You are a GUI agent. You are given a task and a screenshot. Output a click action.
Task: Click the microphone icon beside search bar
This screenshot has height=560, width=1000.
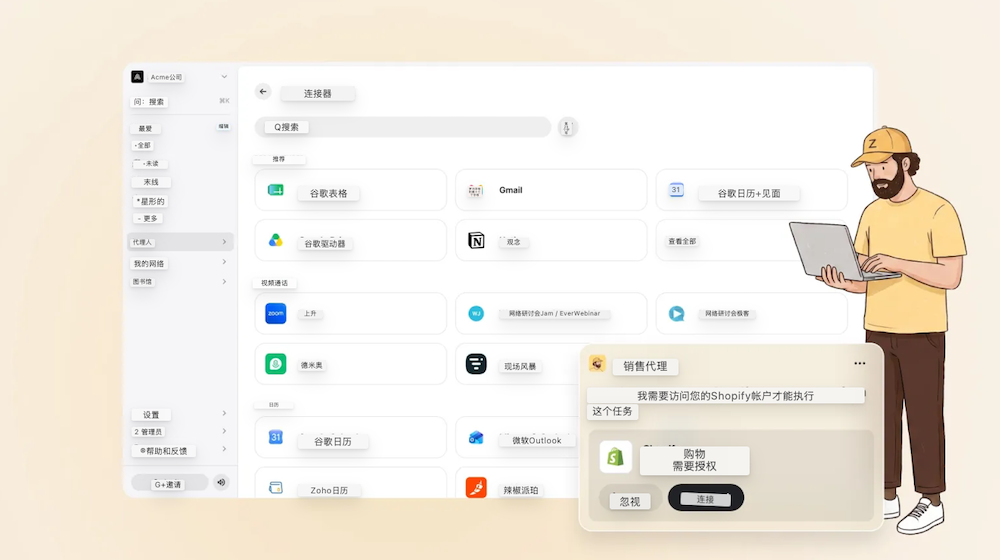tap(566, 128)
